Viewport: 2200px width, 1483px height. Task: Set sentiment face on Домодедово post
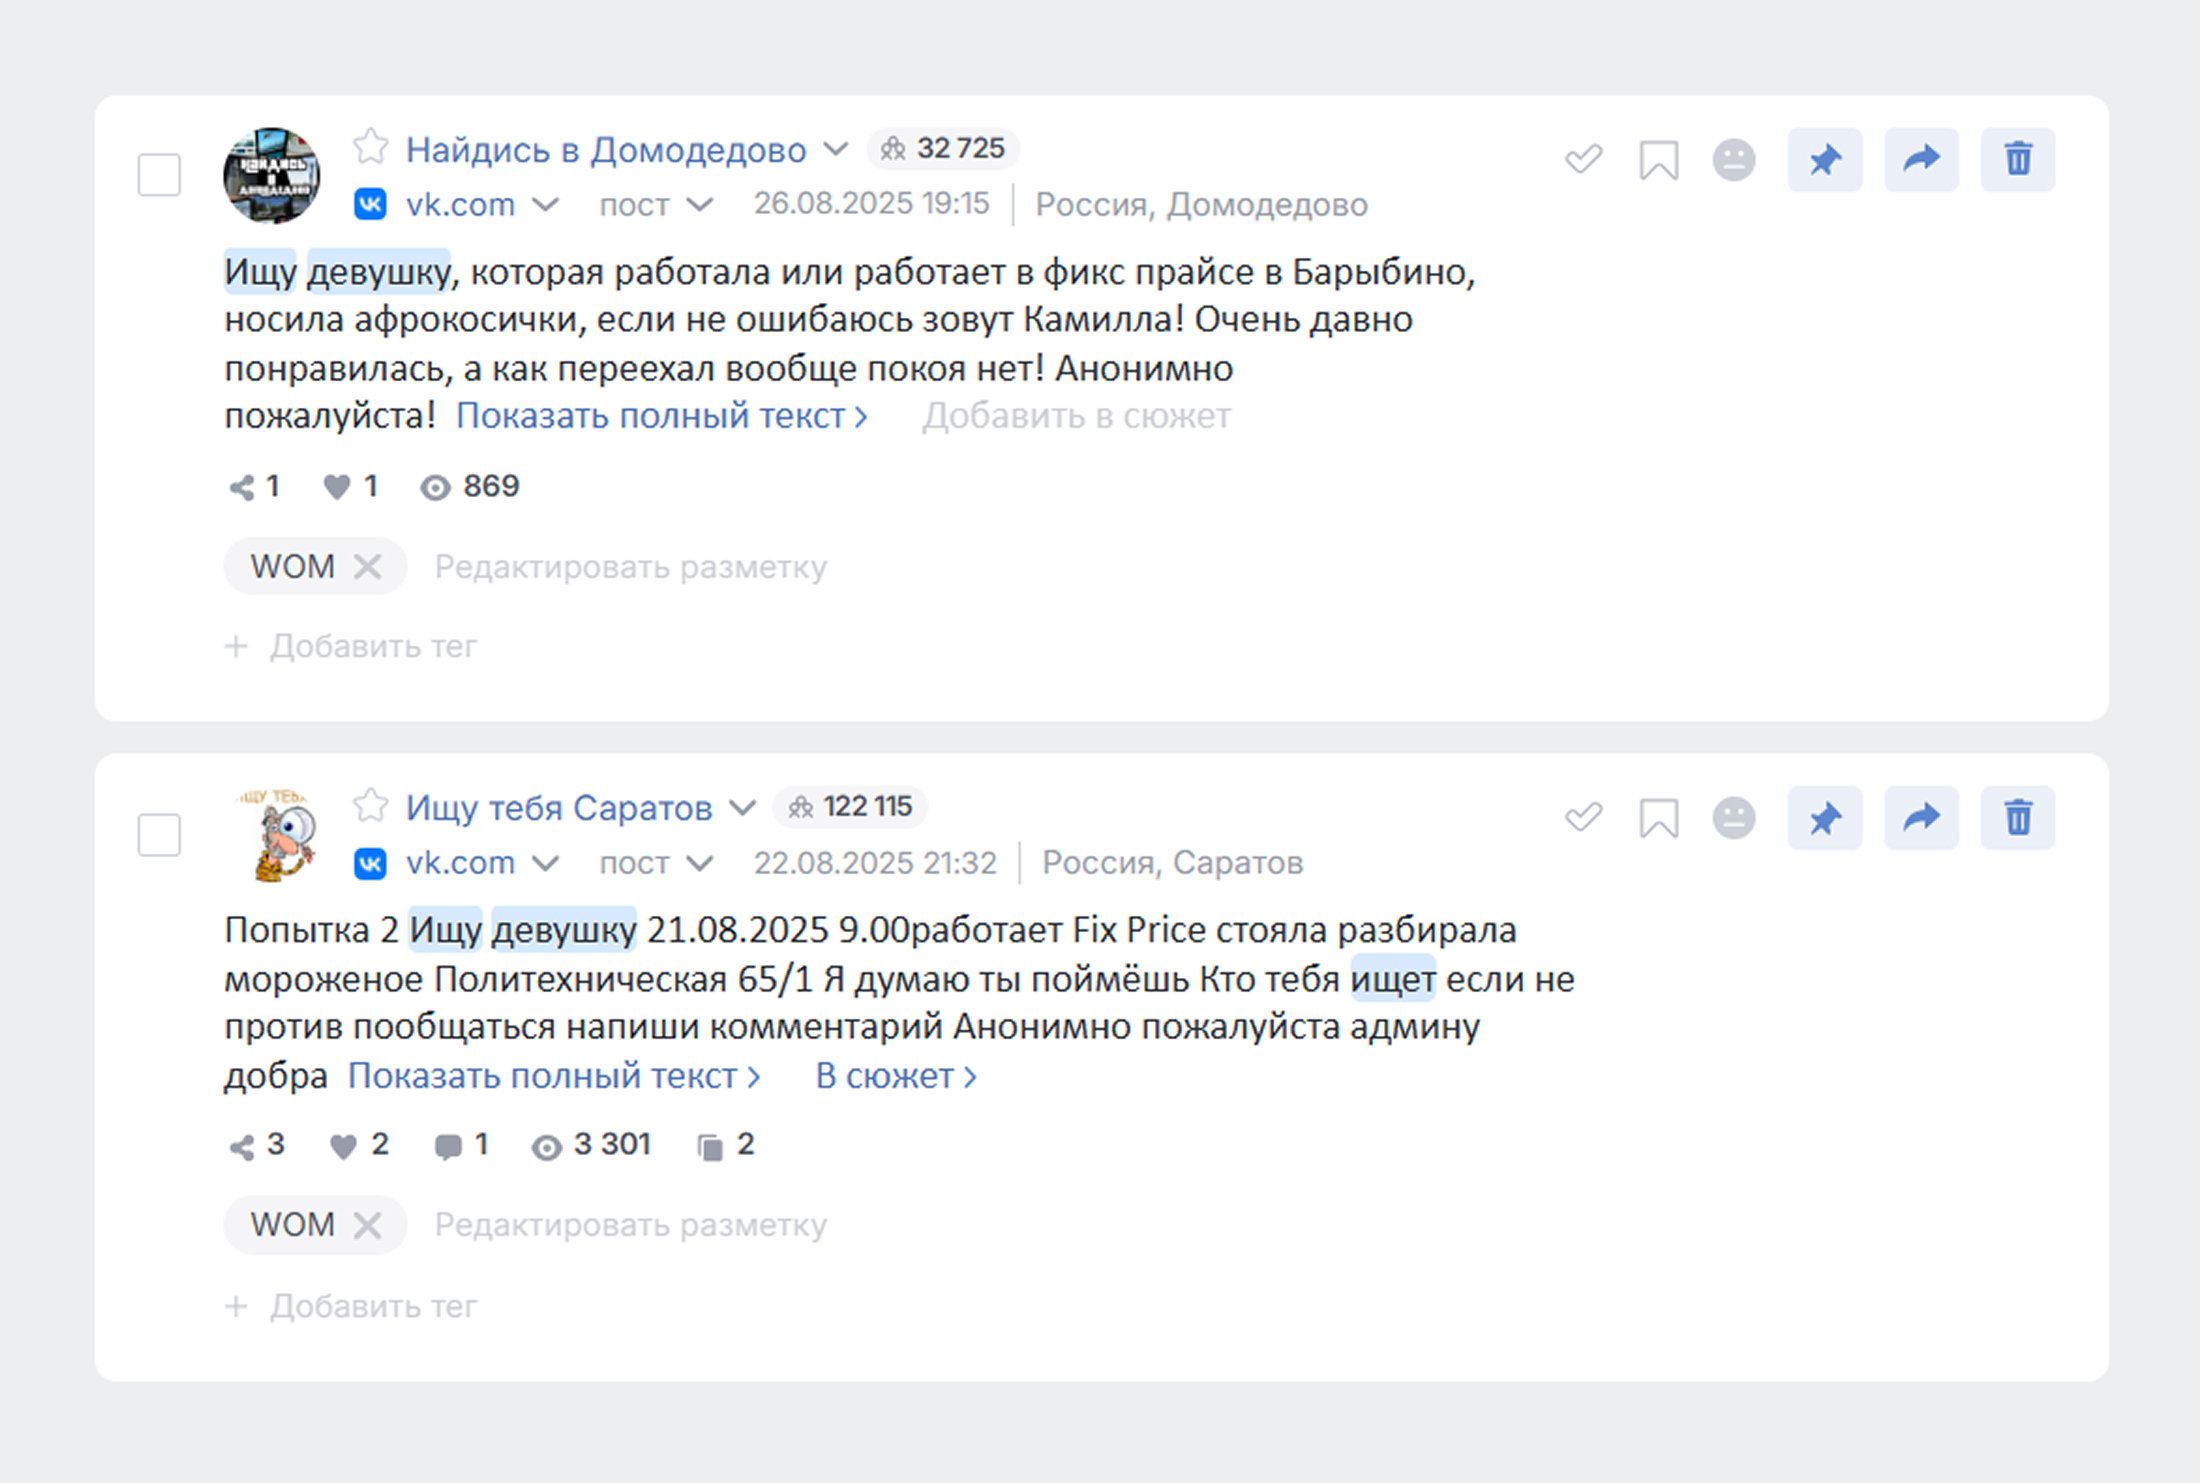coord(1733,160)
